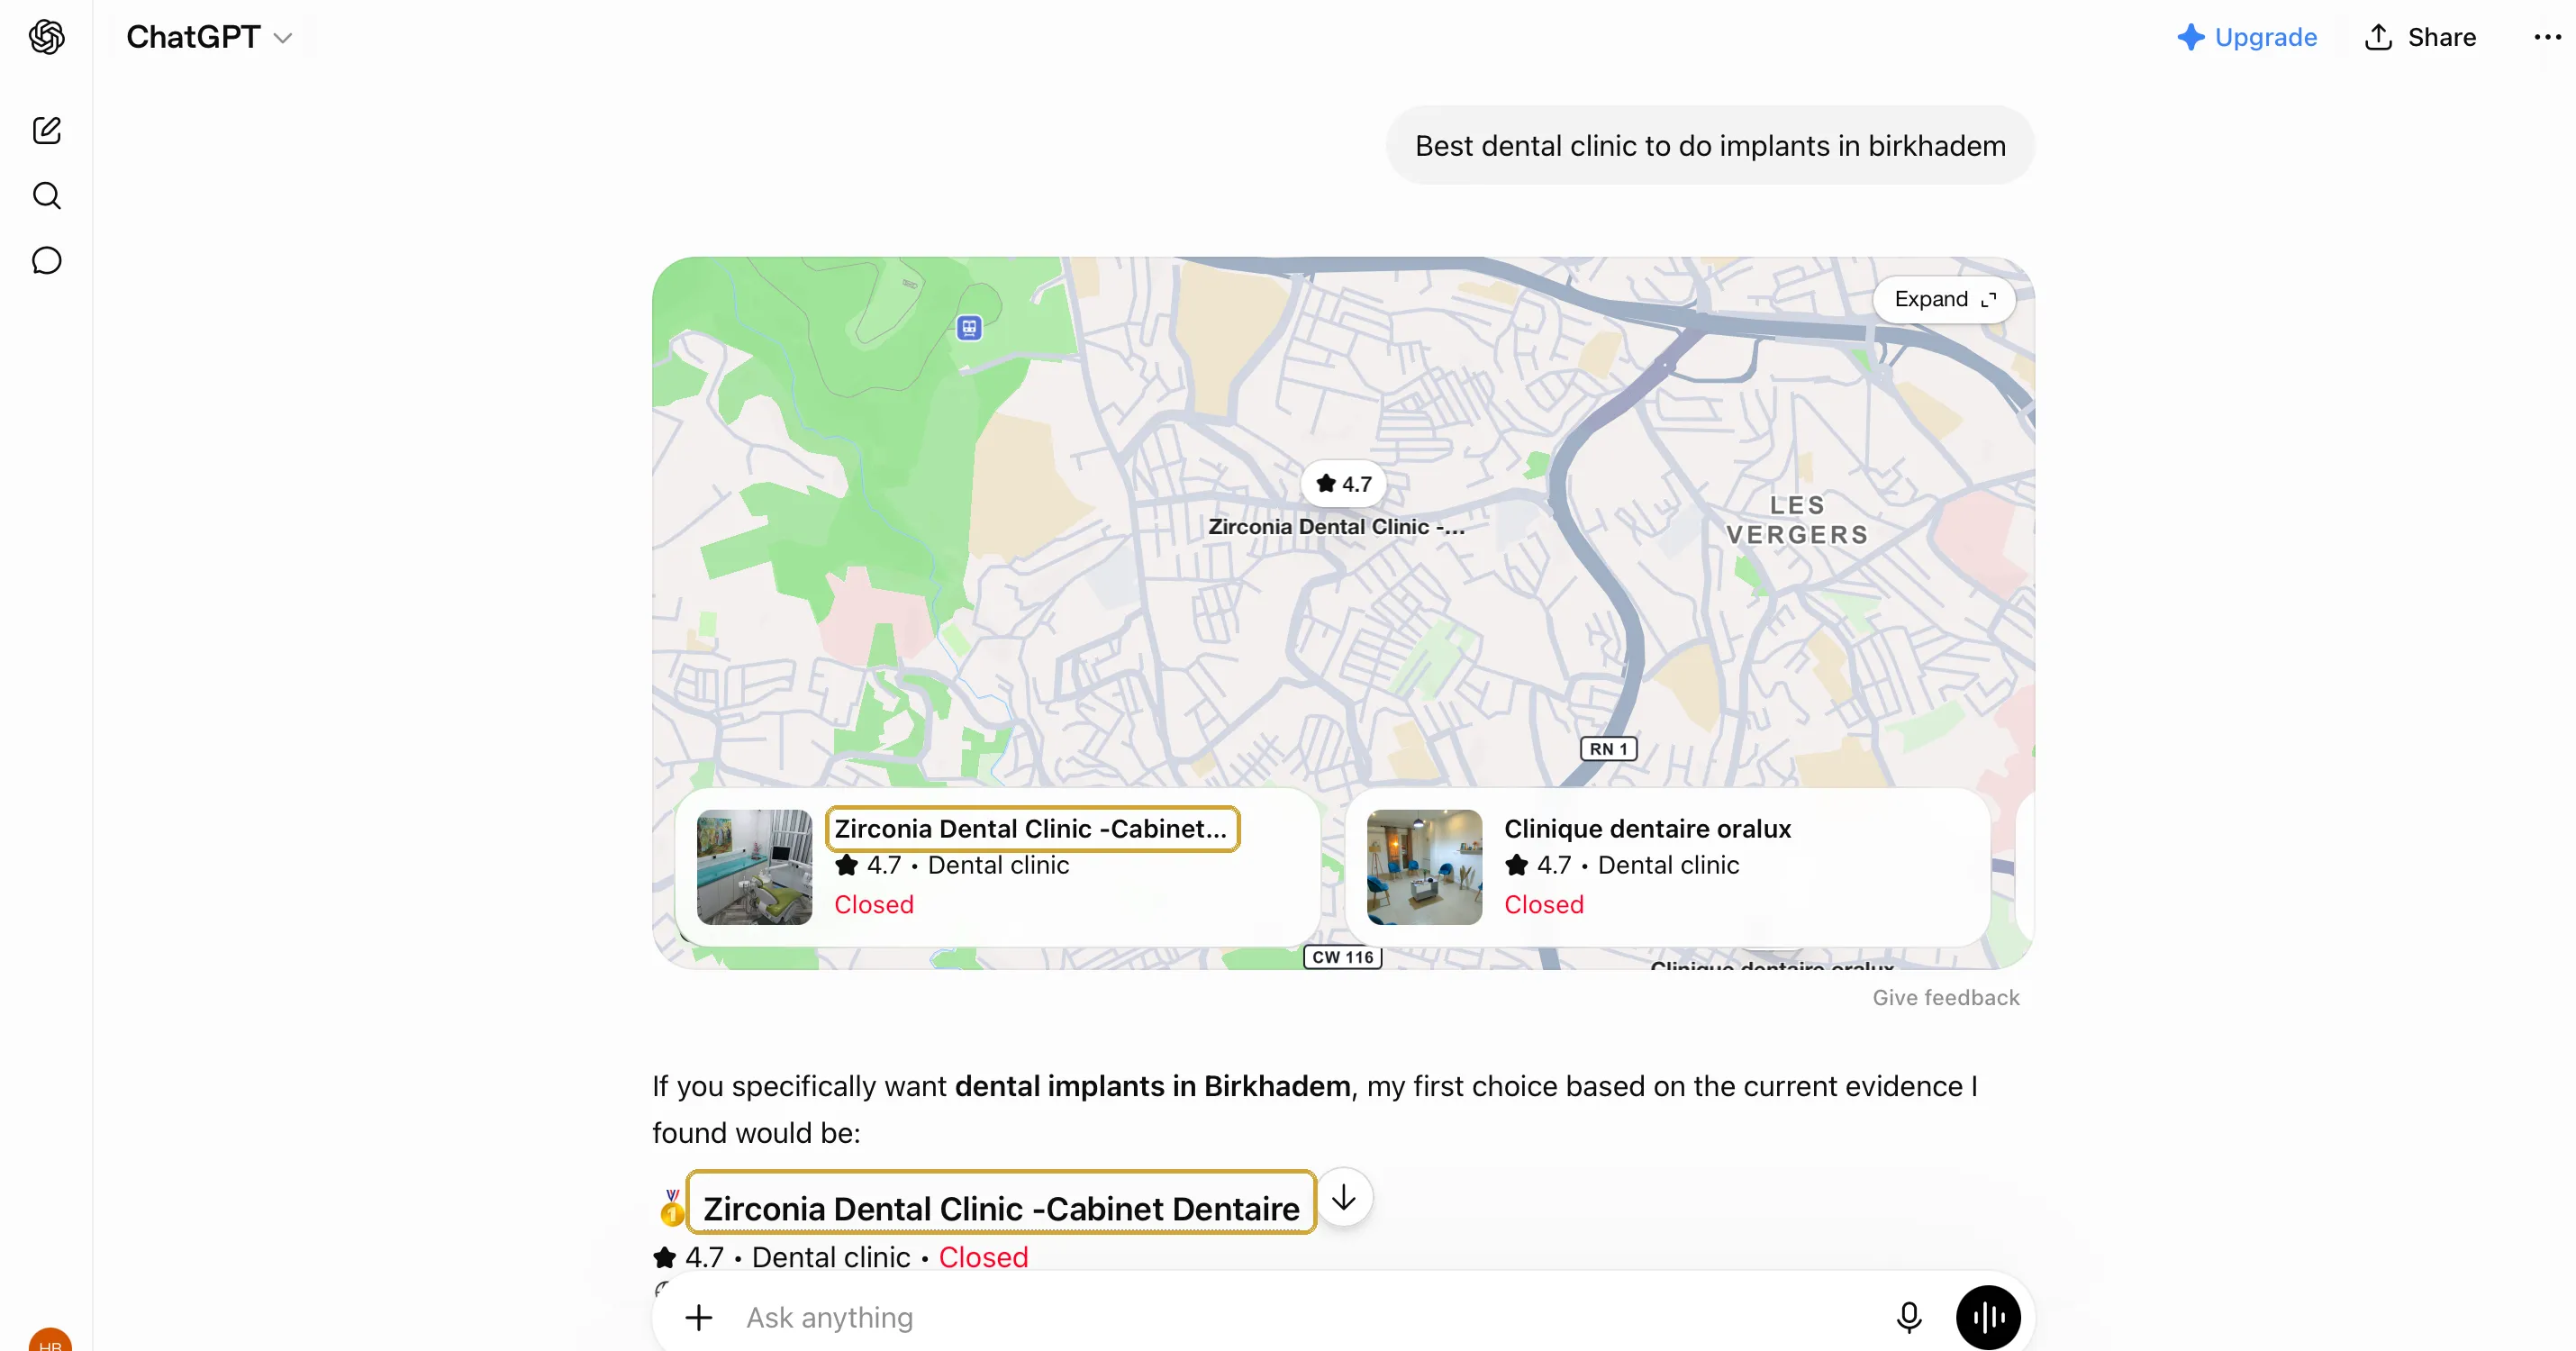Open the chats bubble icon in the sidebar
This screenshot has height=1351, width=2576.
46,260
